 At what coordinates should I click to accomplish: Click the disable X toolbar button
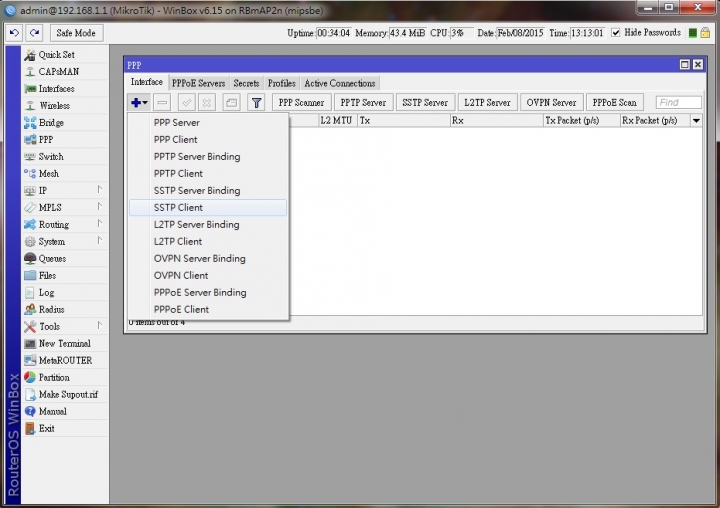point(207,102)
